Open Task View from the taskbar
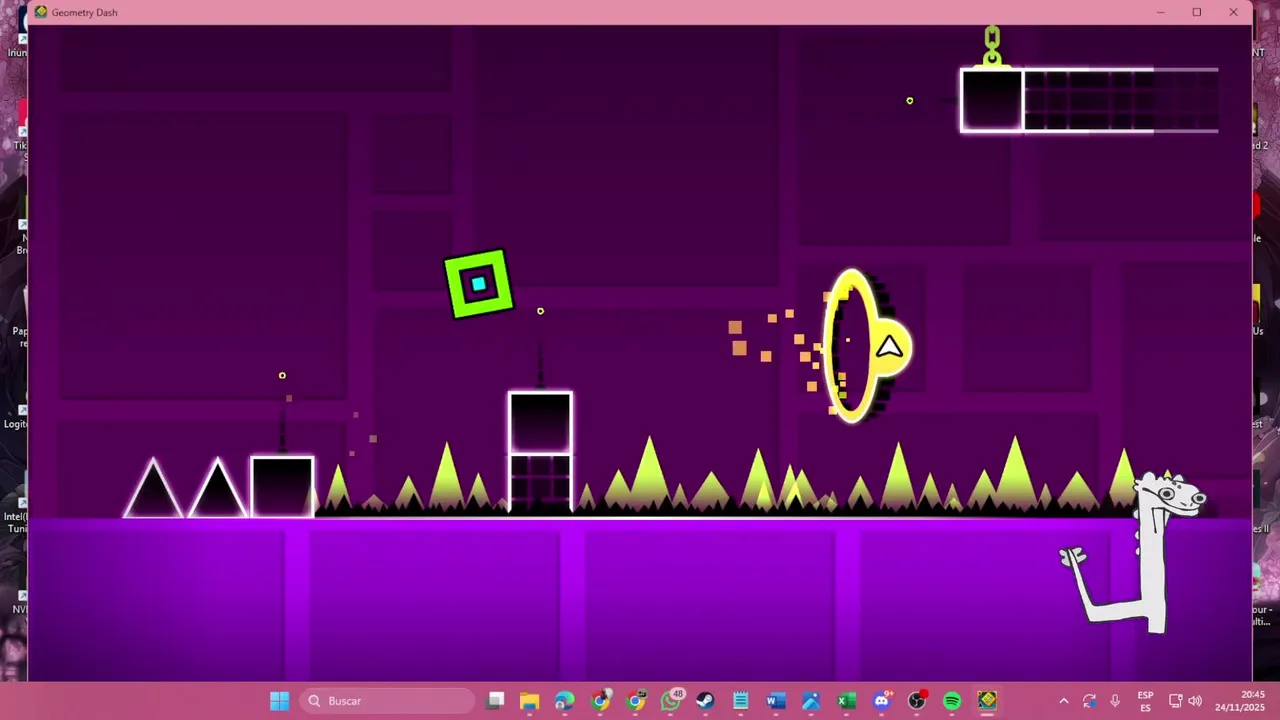The height and width of the screenshot is (720, 1280). (x=495, y=701)
